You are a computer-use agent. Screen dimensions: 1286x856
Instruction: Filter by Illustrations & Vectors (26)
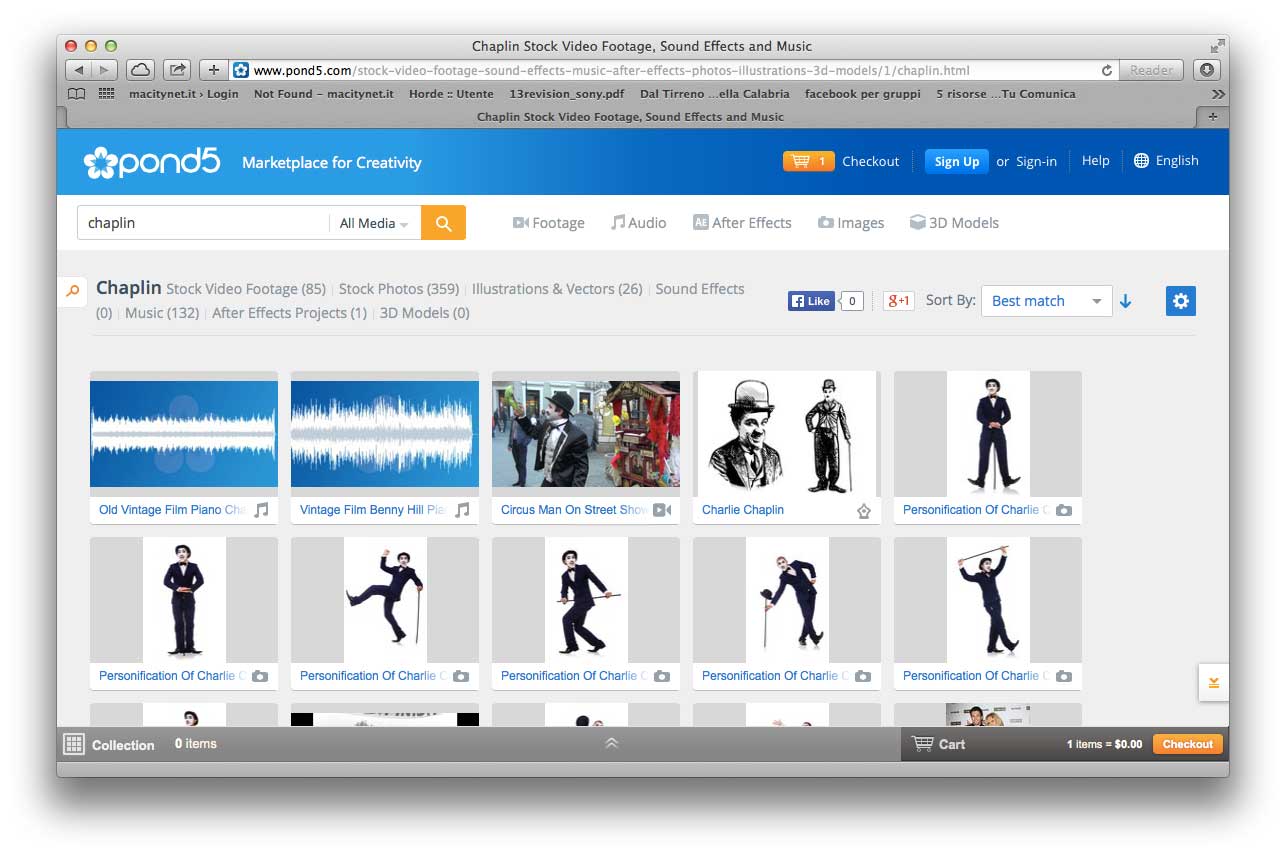557,289
